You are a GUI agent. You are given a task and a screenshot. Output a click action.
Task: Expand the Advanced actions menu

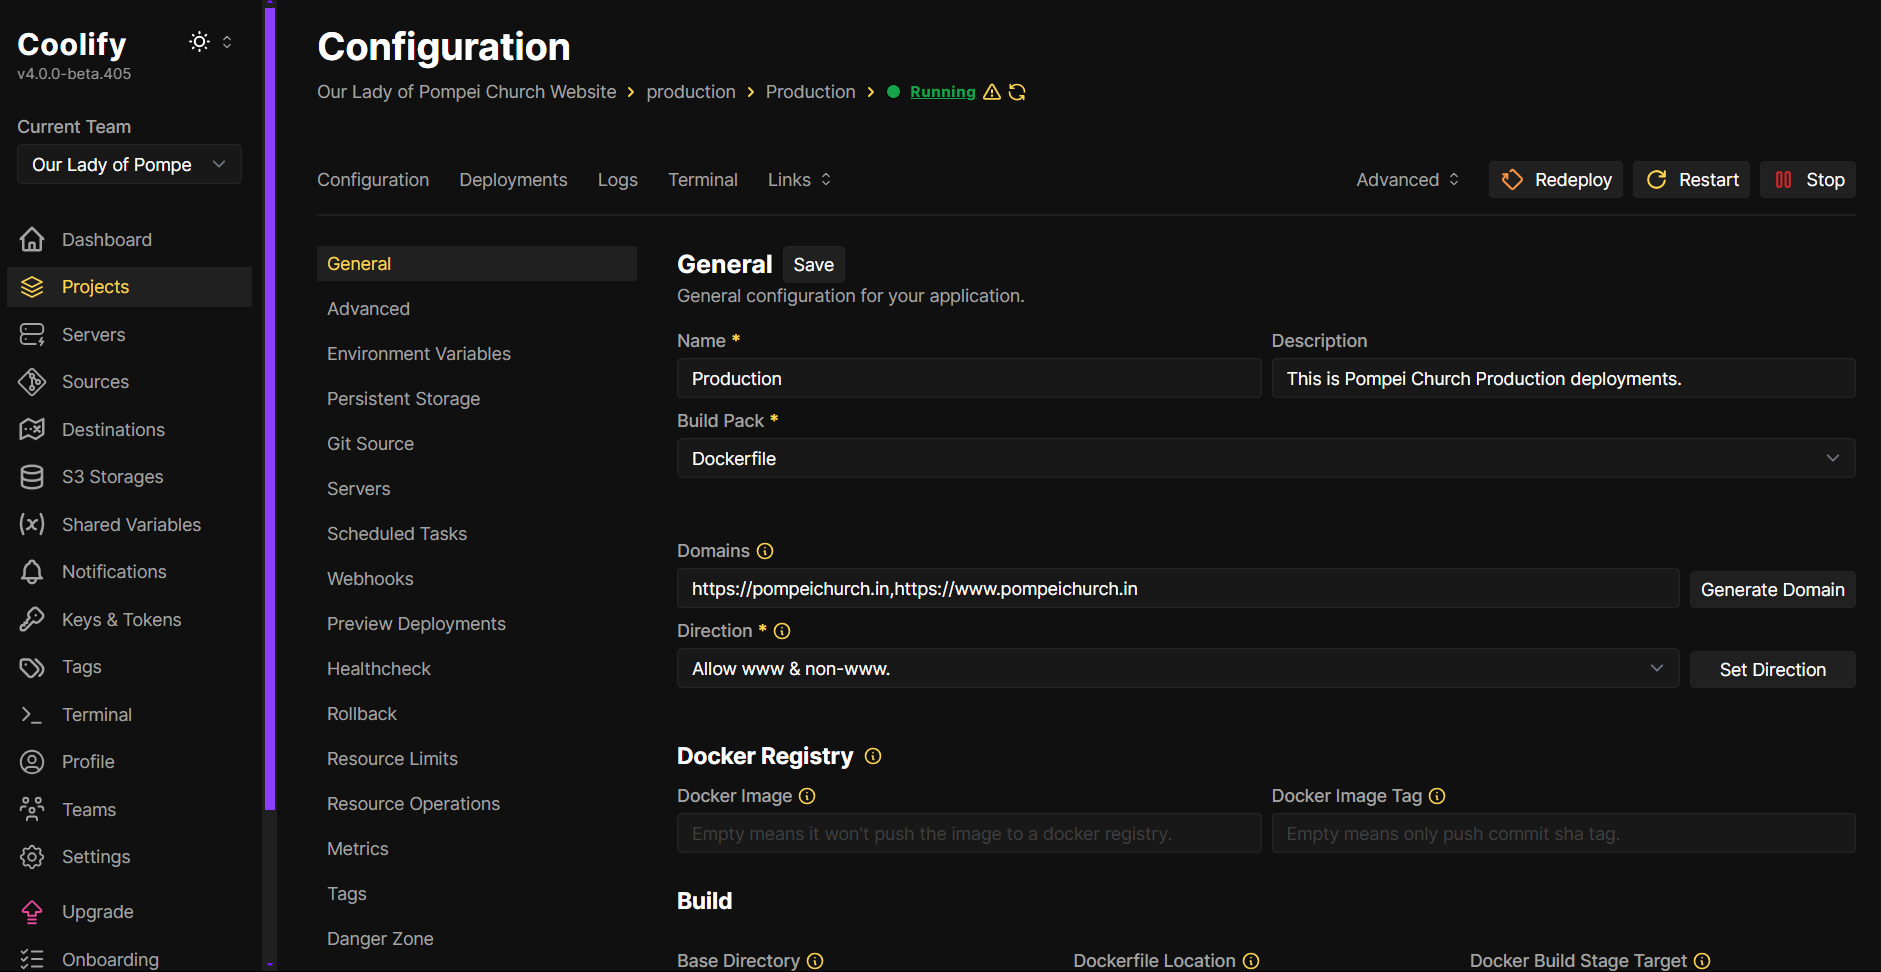[1407, 180]
